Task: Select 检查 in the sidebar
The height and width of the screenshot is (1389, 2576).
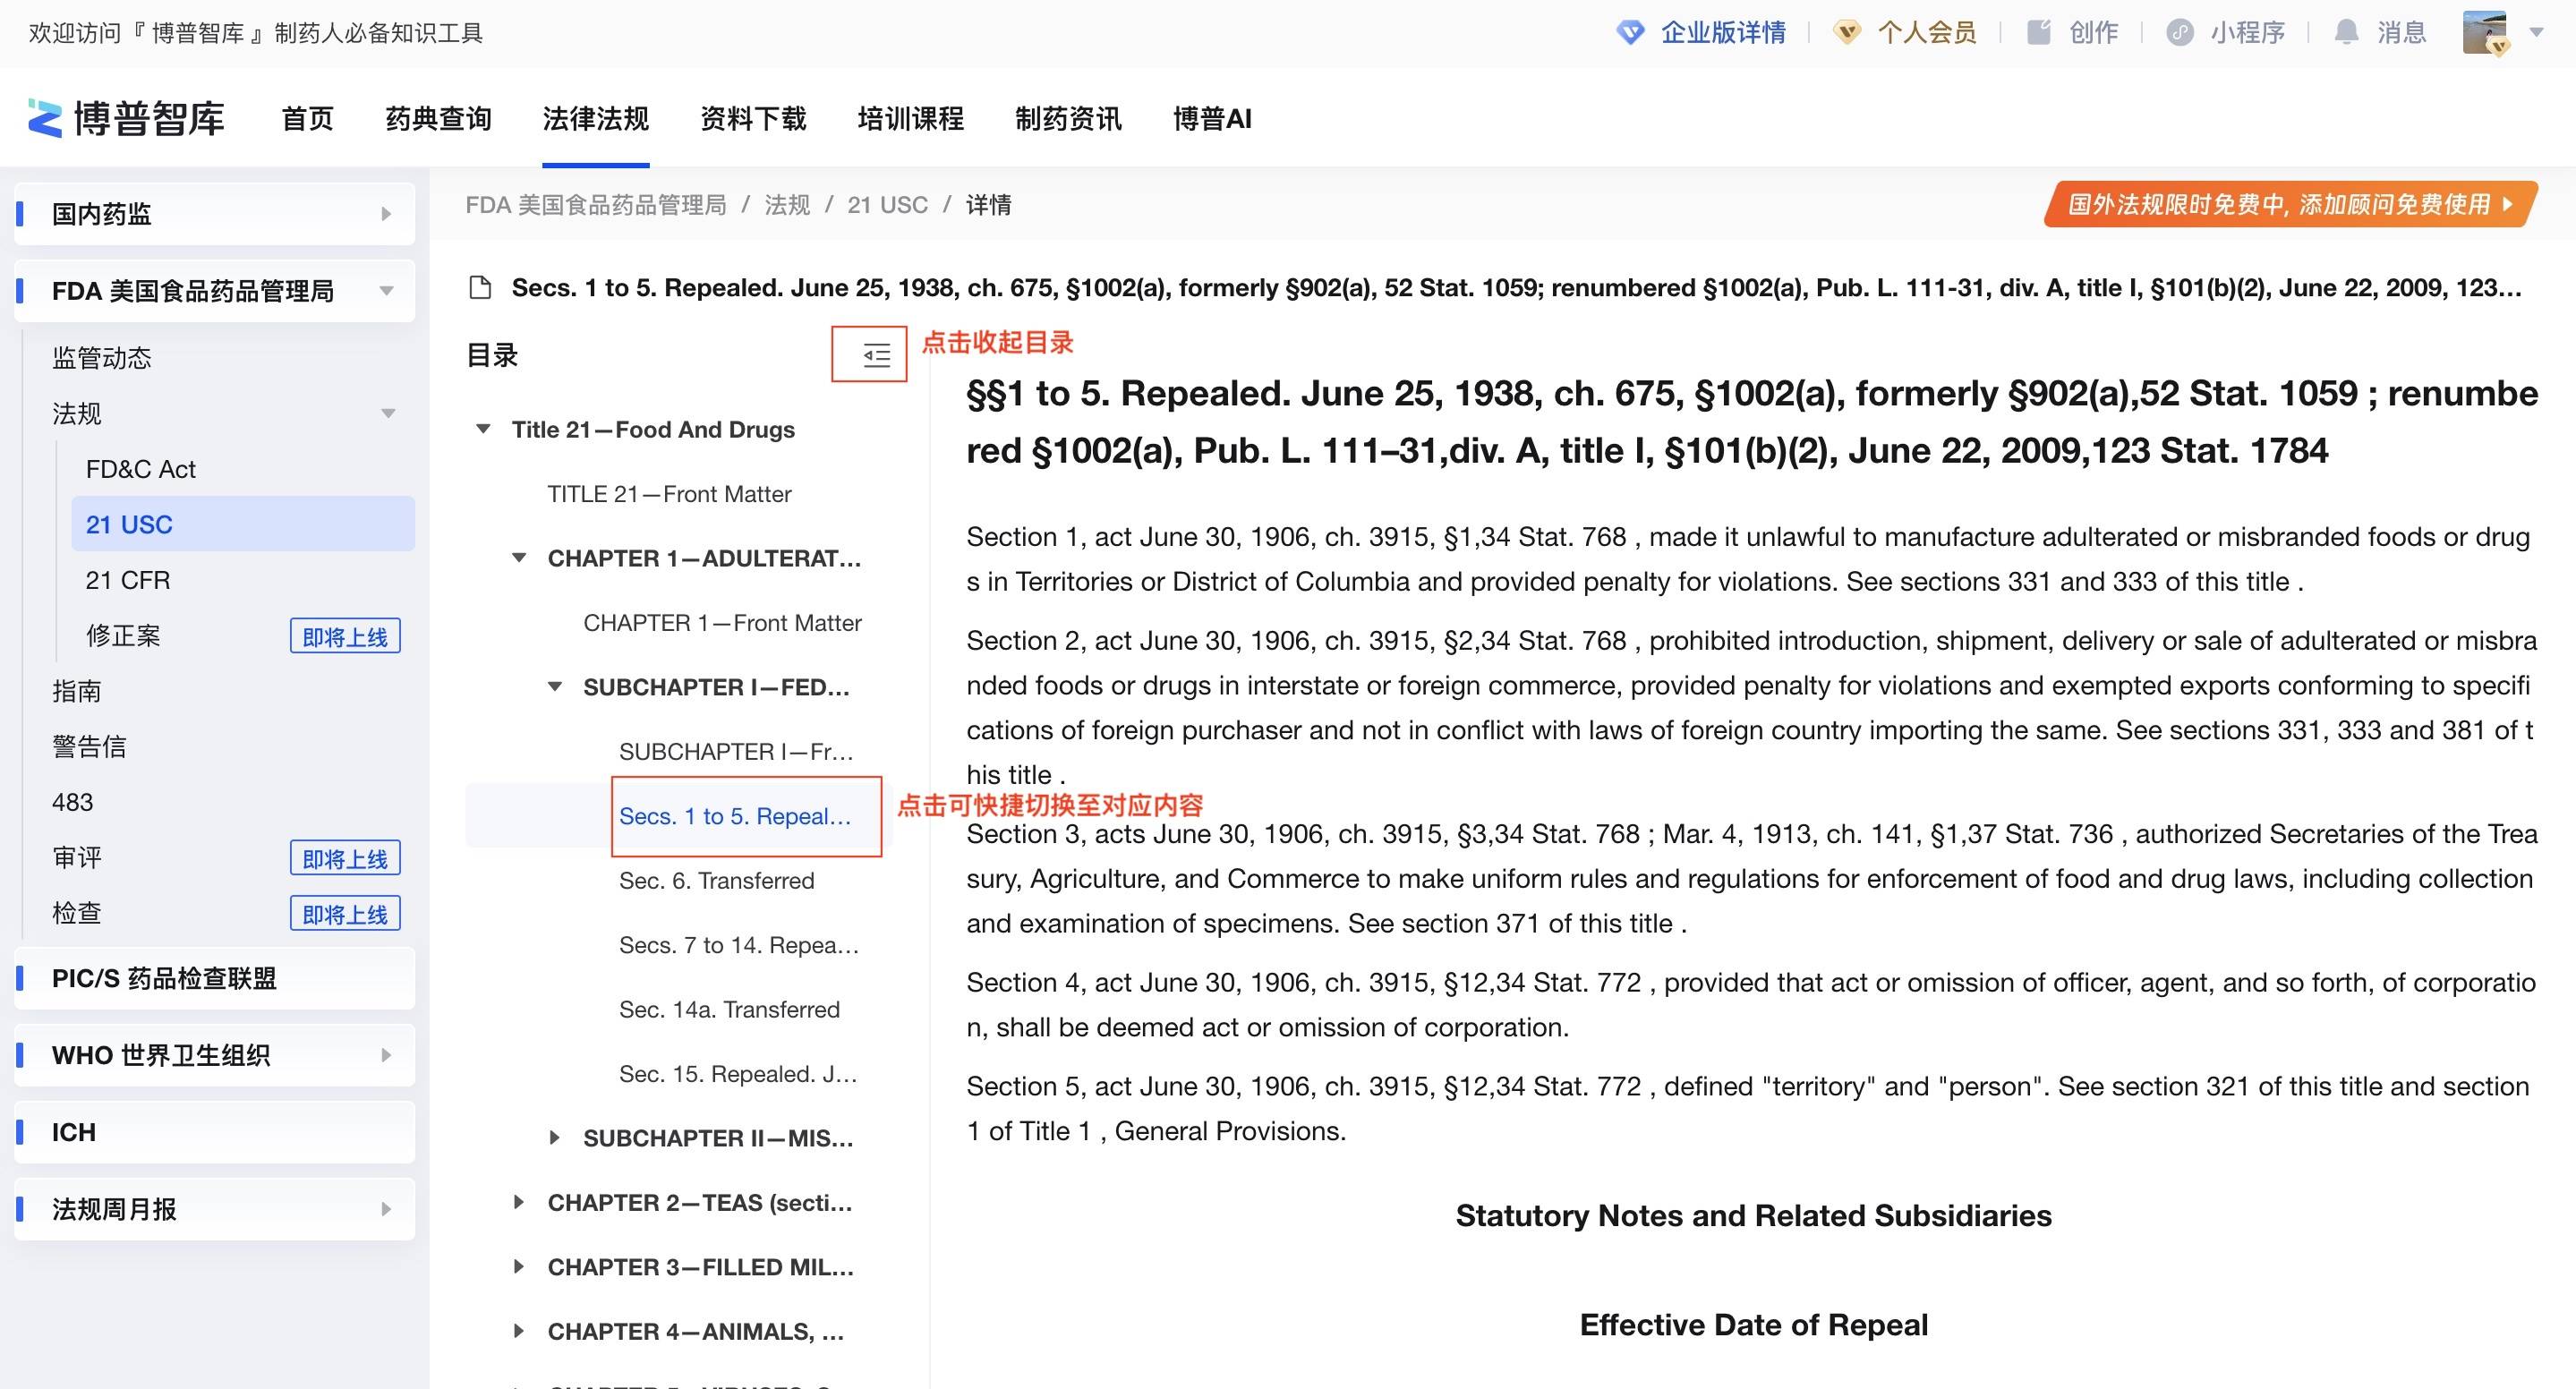Action: coord(77,913)
